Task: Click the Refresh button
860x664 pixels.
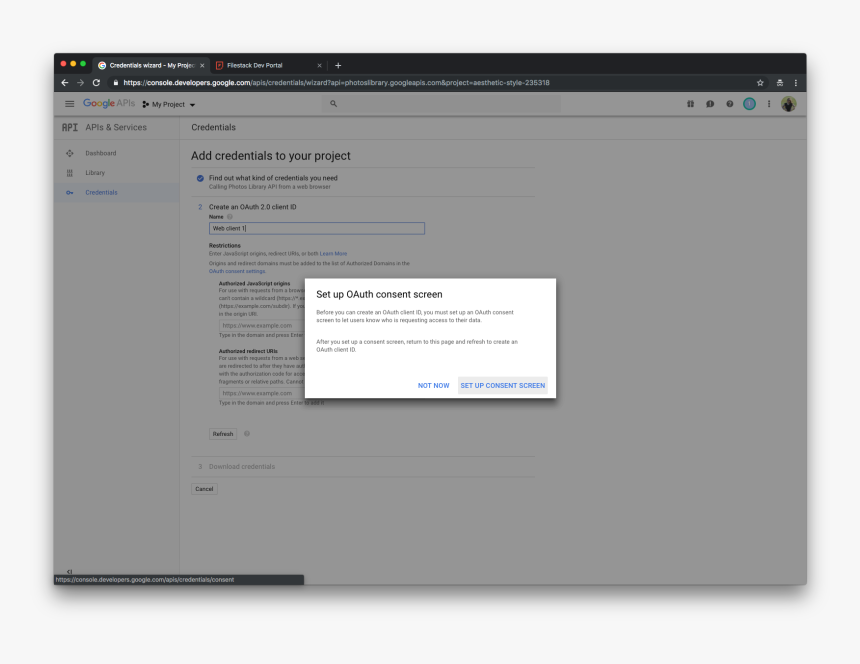Action: tap(223, 434)
